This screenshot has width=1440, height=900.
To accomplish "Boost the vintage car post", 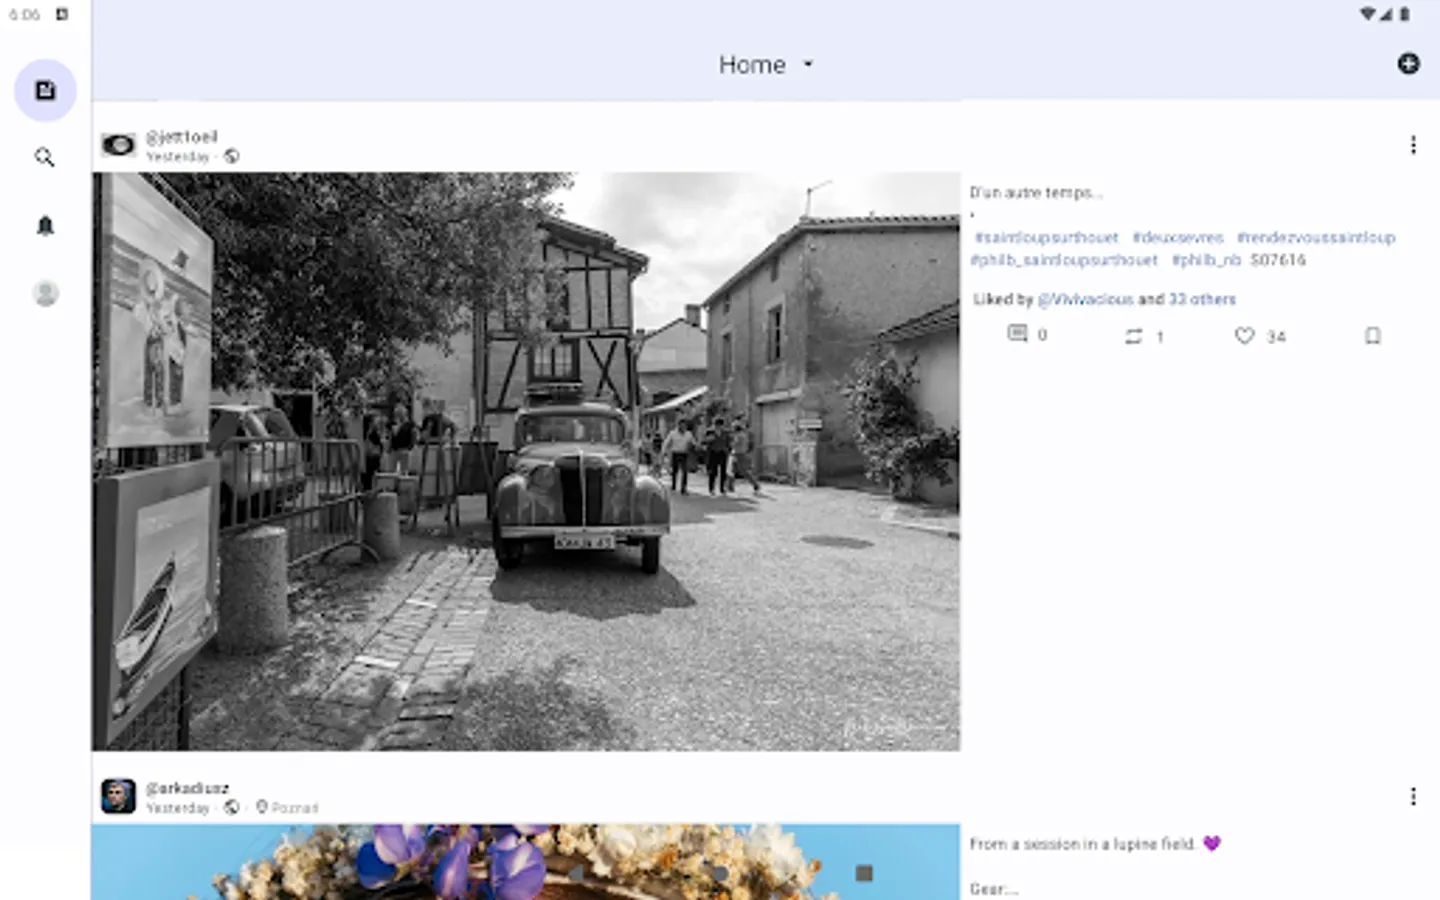I will pyautogui.click(x=1133, y=336).
